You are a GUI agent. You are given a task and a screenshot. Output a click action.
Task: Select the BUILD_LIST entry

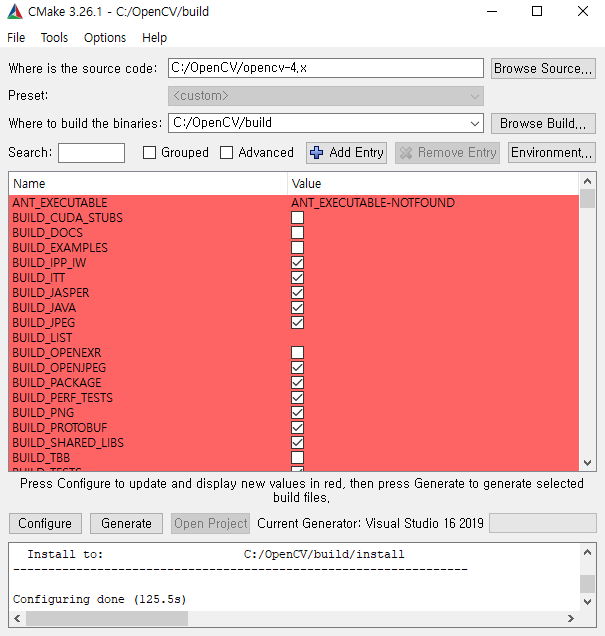42,338
